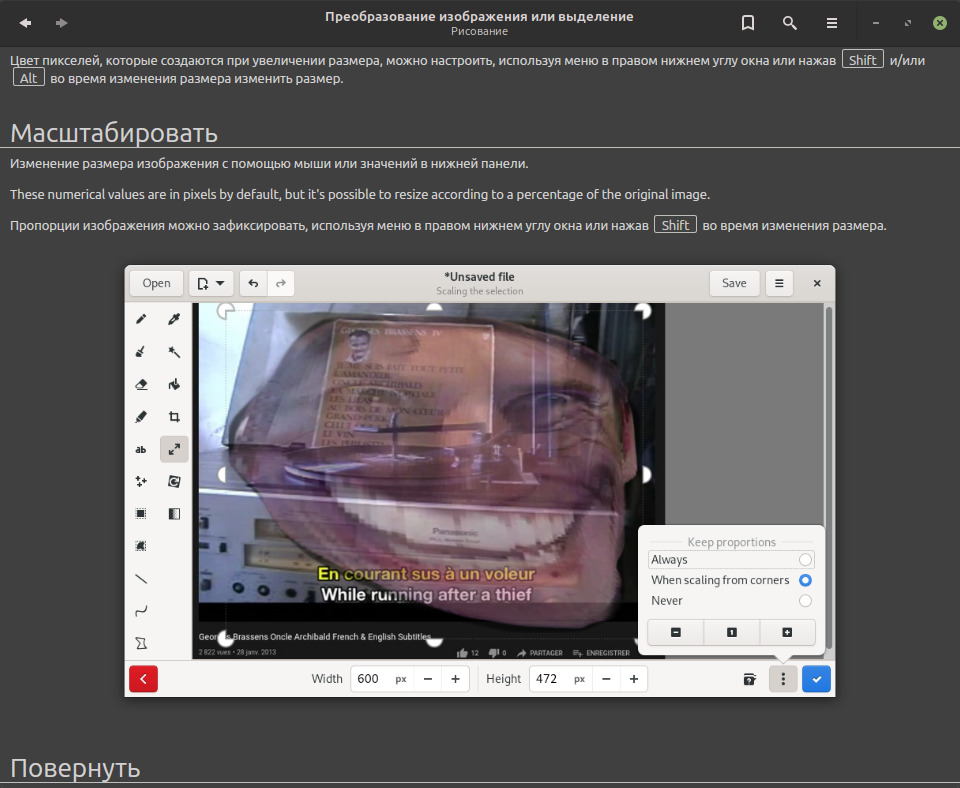Select the Always keep proportions option
This screenshot has width=960, height=788.
(805, 560)
